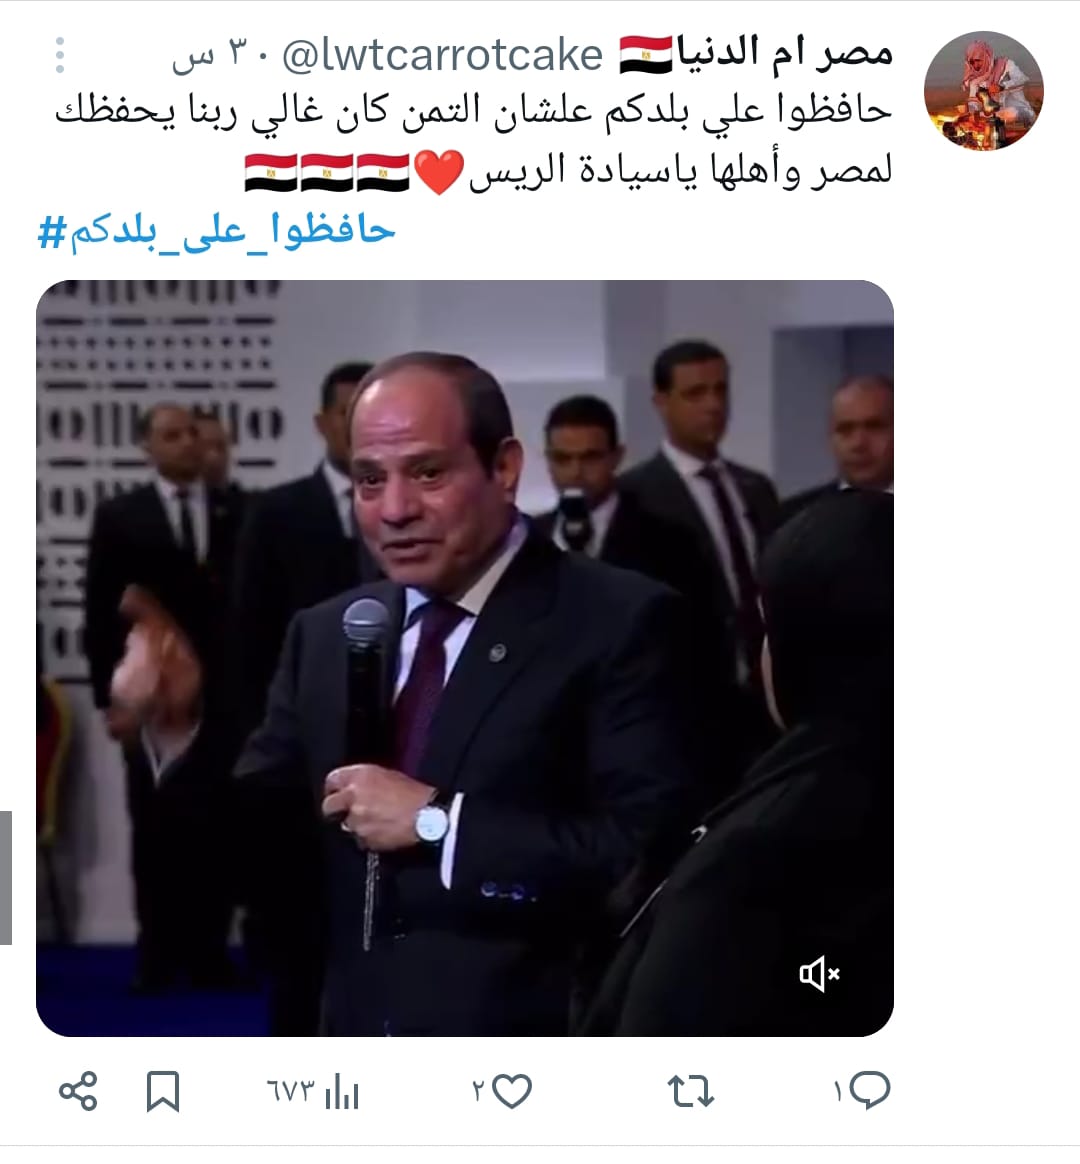Click the gray scrollbar handle at left edge

(x=6, y=878)
